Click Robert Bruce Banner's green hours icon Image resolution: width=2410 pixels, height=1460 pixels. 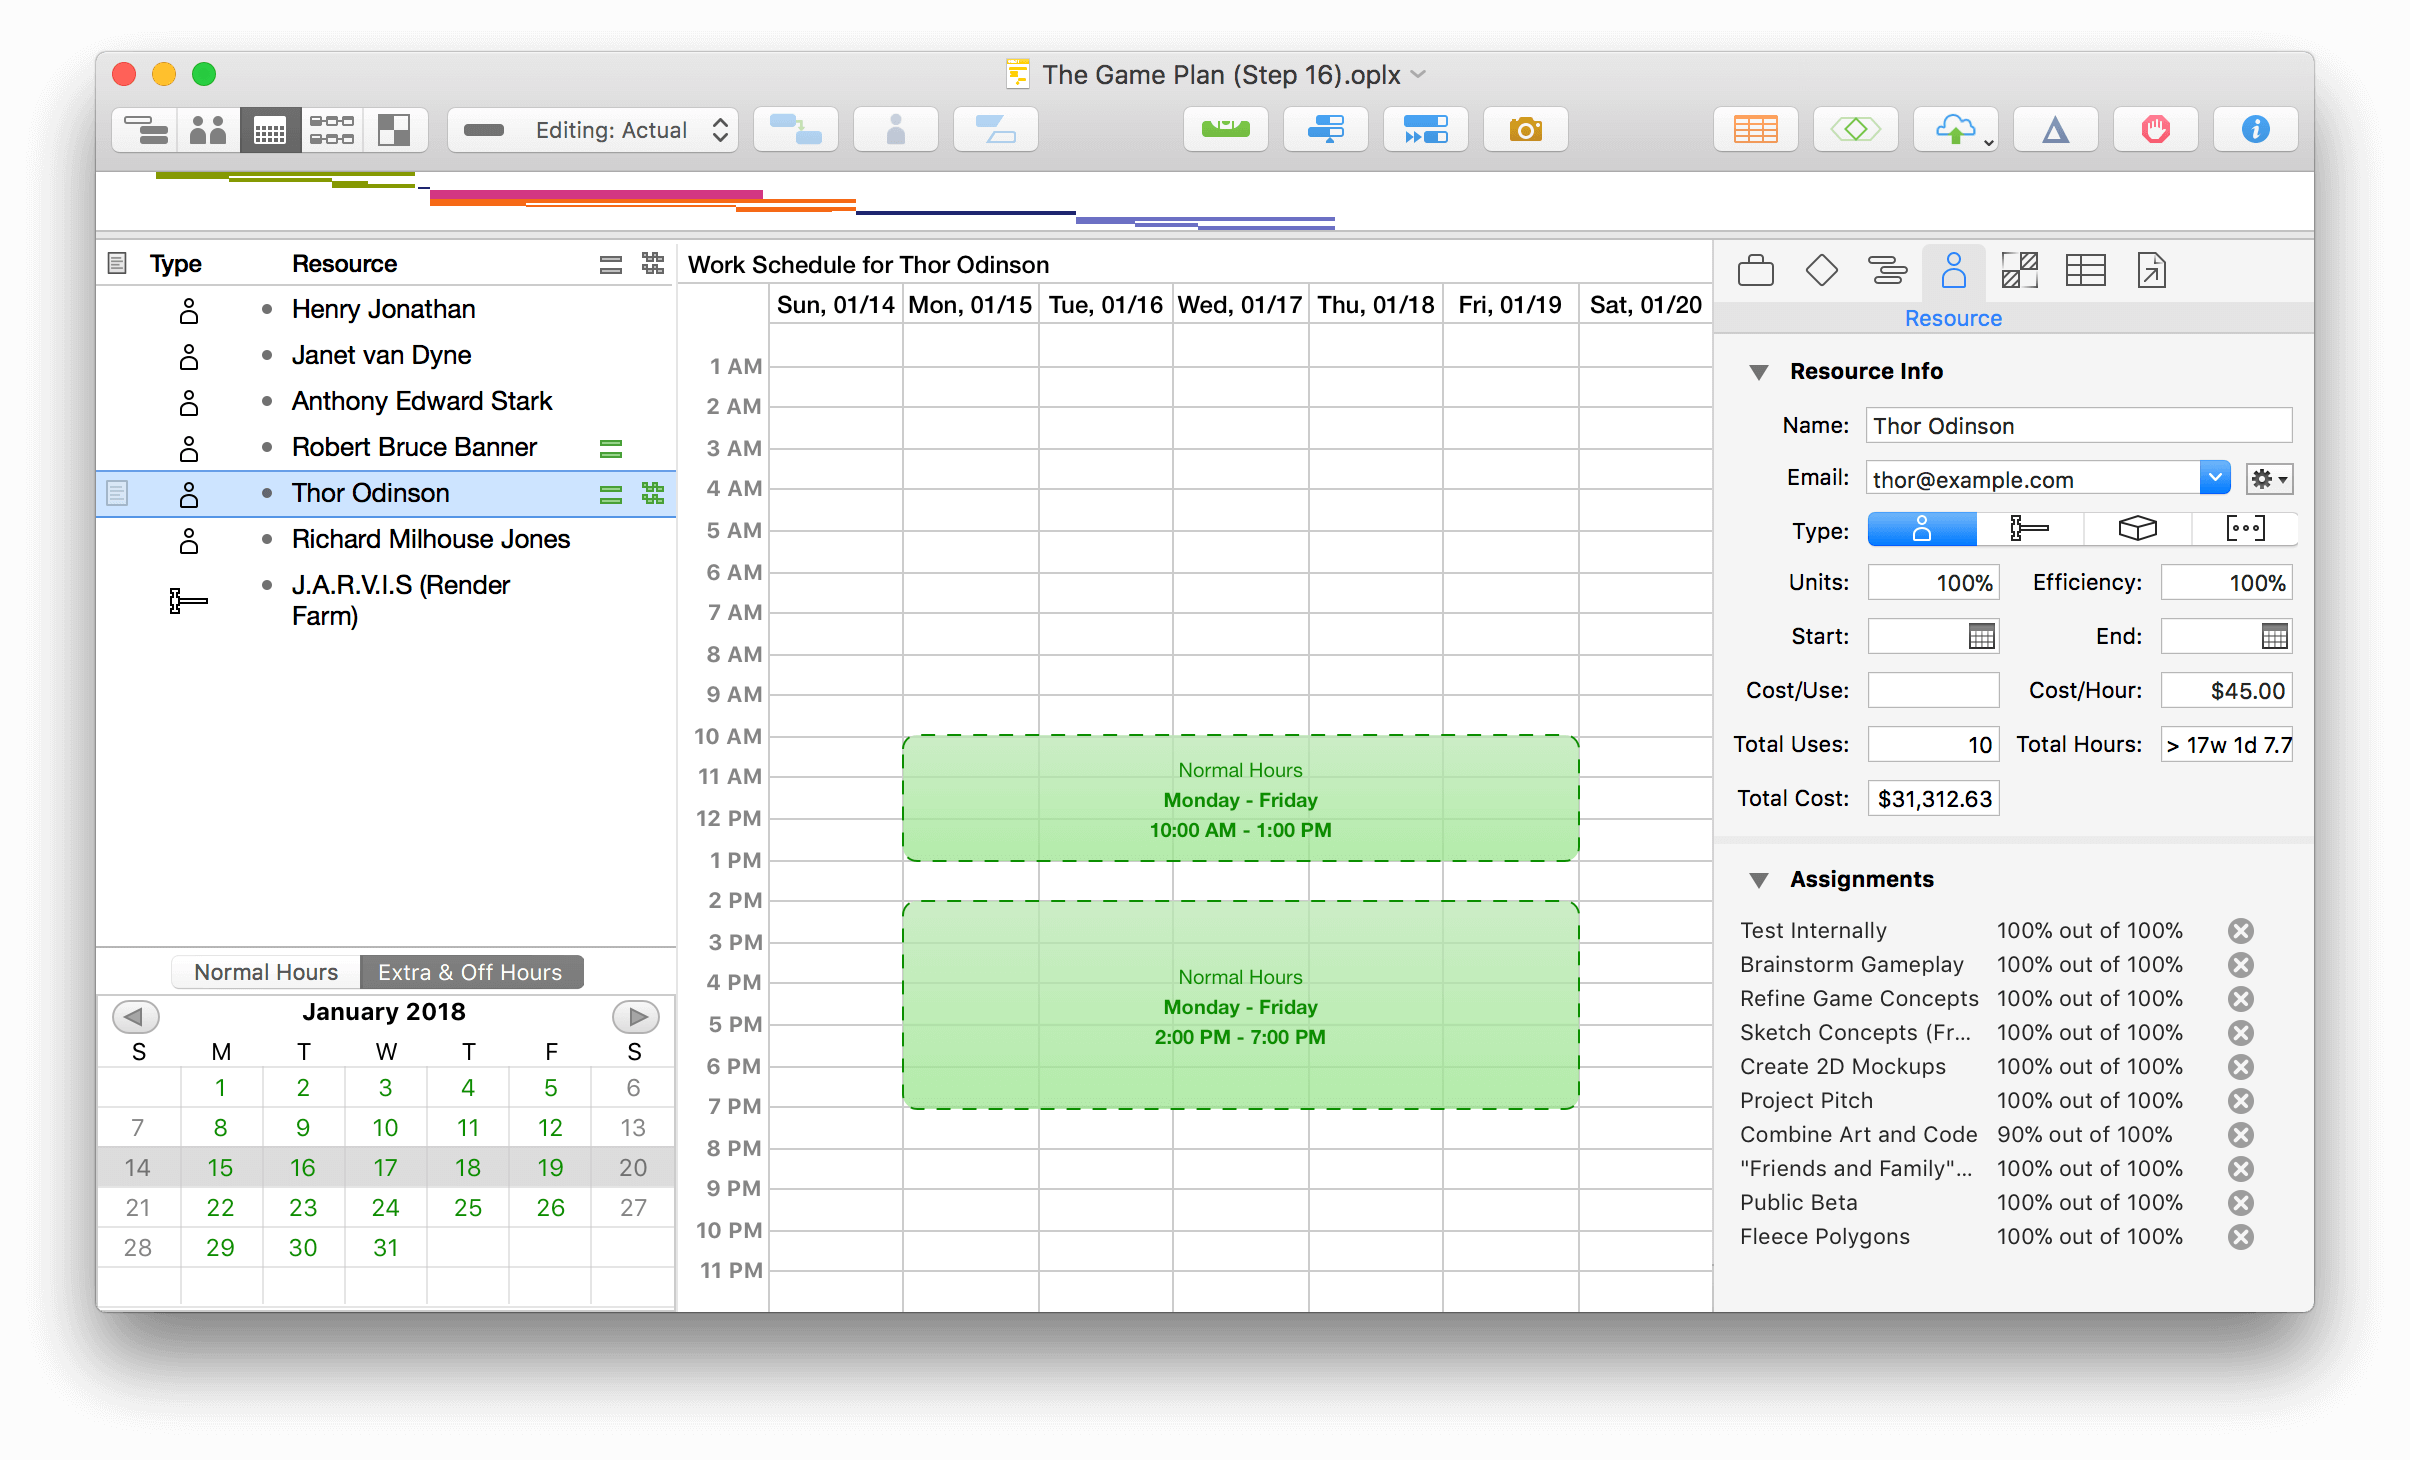click(x=611, y=449)
